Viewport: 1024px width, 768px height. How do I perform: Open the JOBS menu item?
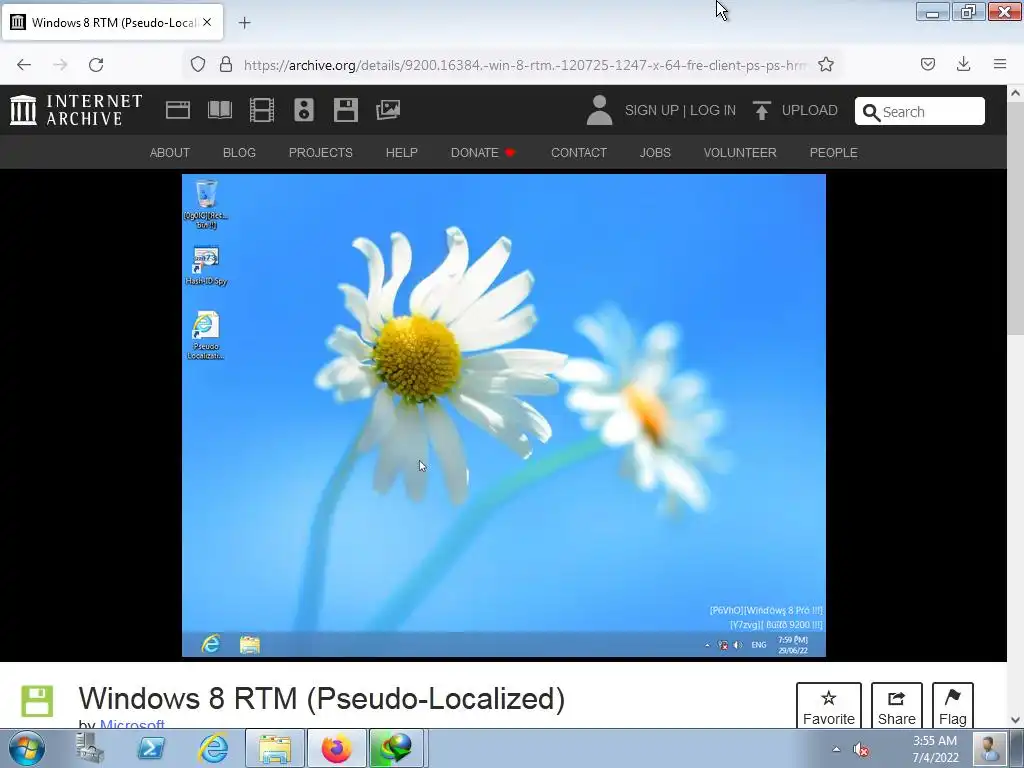(655, 153)
